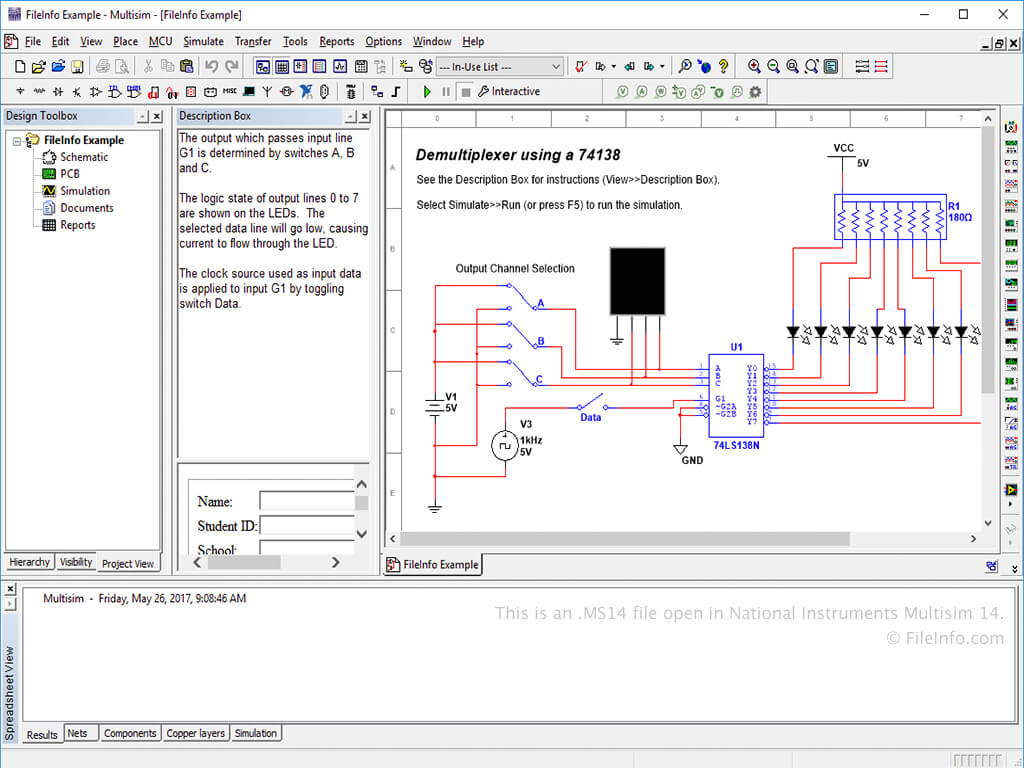Click the Name input field
1024x768 pixels.
(x=307, y=501)
